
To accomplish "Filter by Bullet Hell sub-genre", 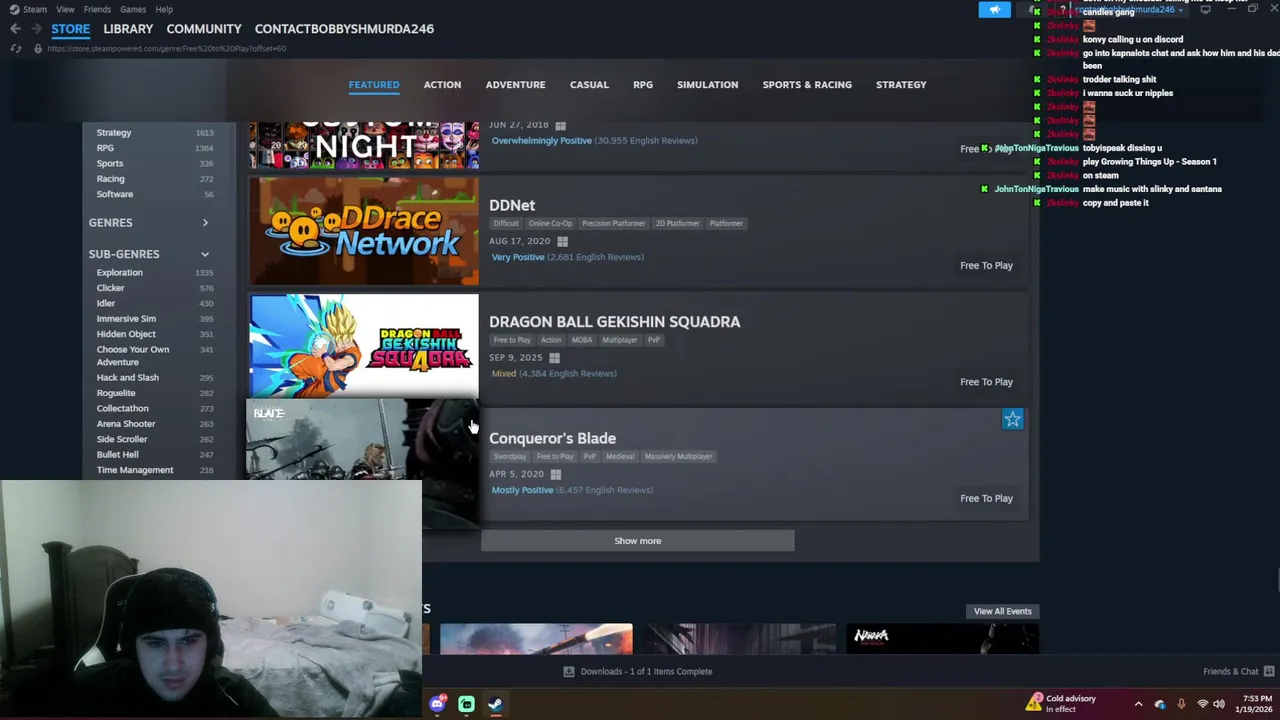I will 118,455.
